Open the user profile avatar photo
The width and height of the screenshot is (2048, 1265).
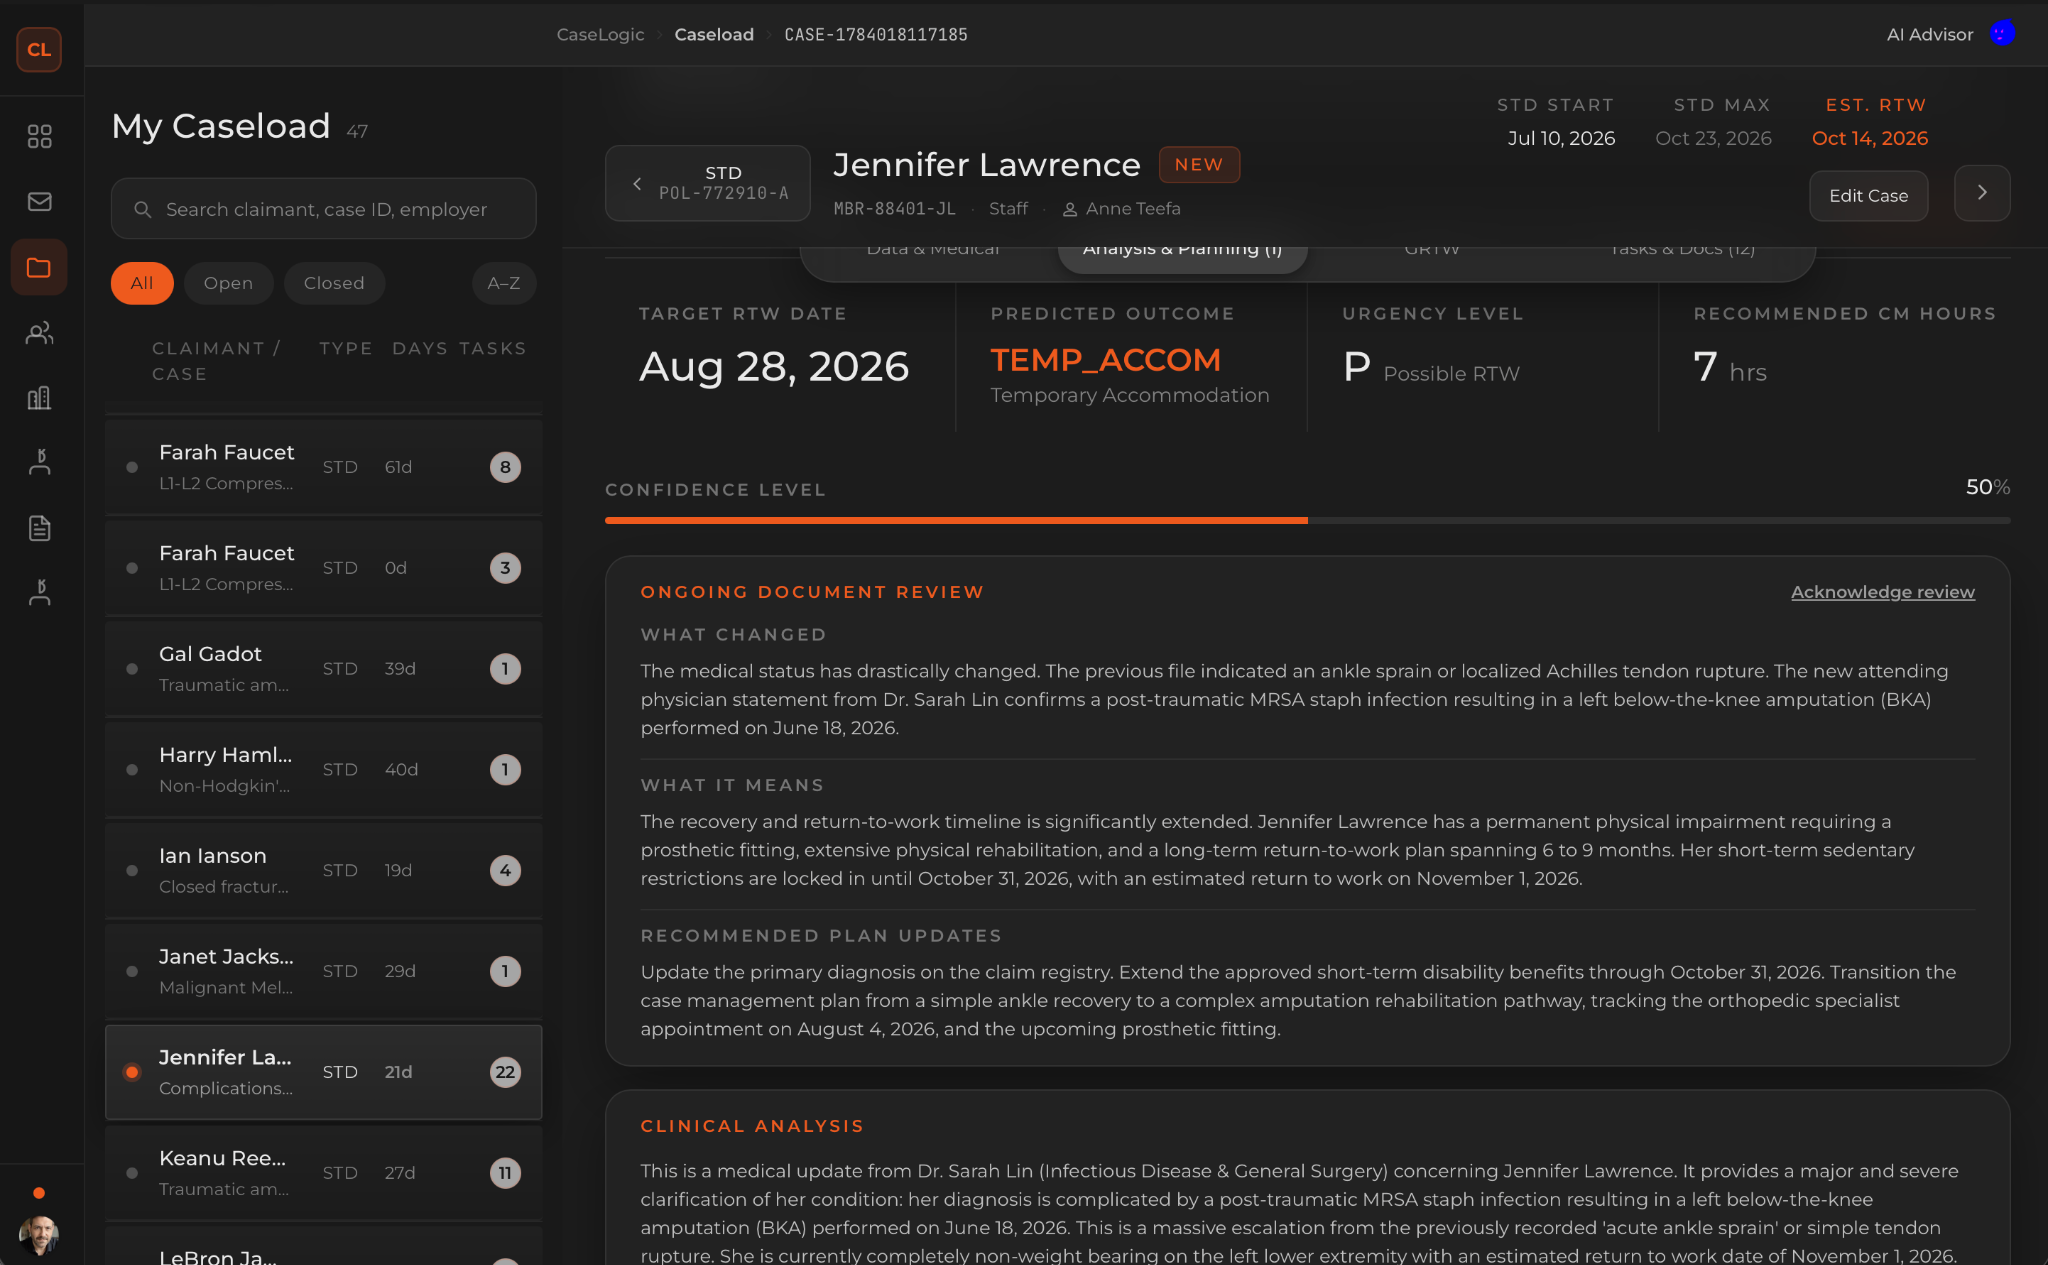point(39,1235)
